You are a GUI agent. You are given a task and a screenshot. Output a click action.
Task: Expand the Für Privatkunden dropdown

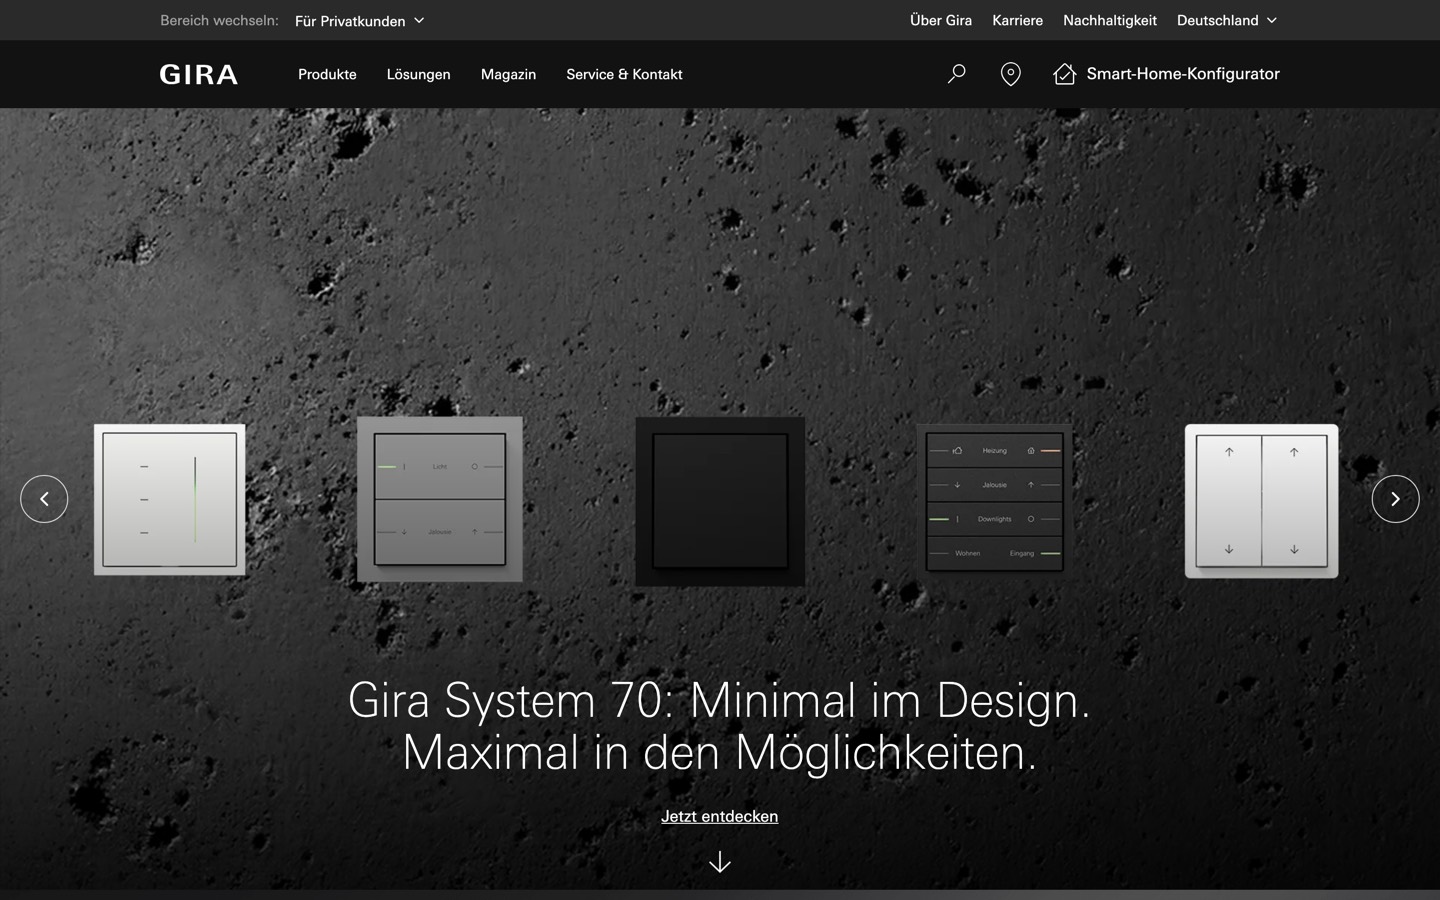[360, 20]
